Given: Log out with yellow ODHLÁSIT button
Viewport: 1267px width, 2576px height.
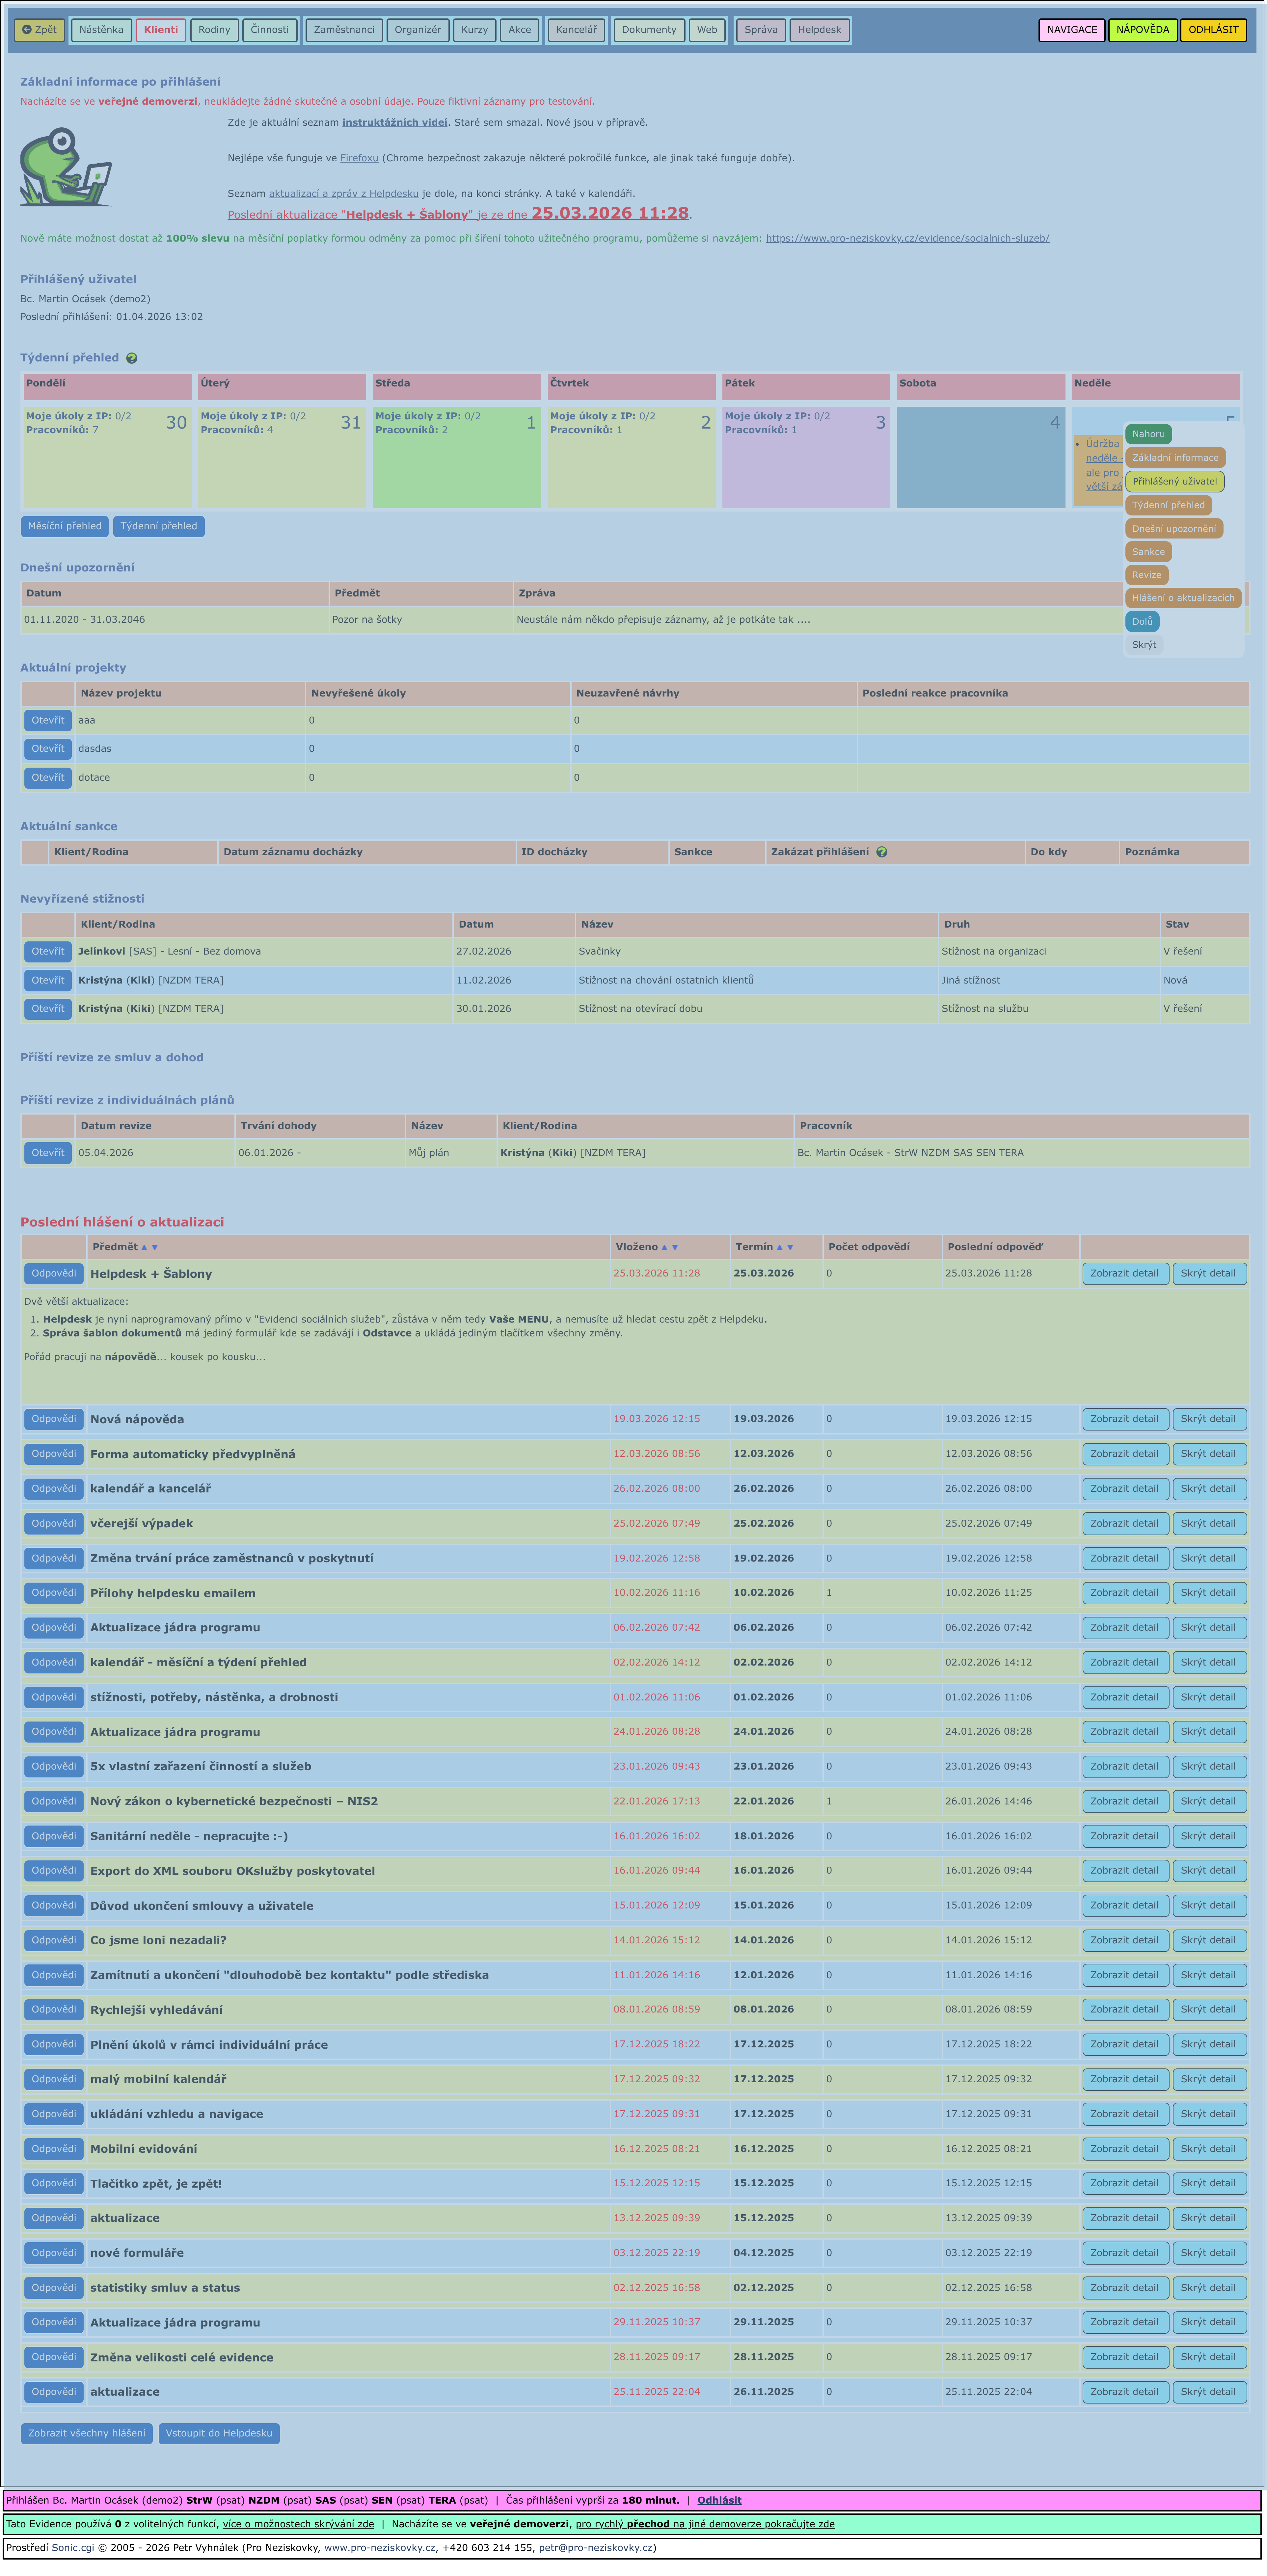Looking at the screenshot, I should (1213, 30).
